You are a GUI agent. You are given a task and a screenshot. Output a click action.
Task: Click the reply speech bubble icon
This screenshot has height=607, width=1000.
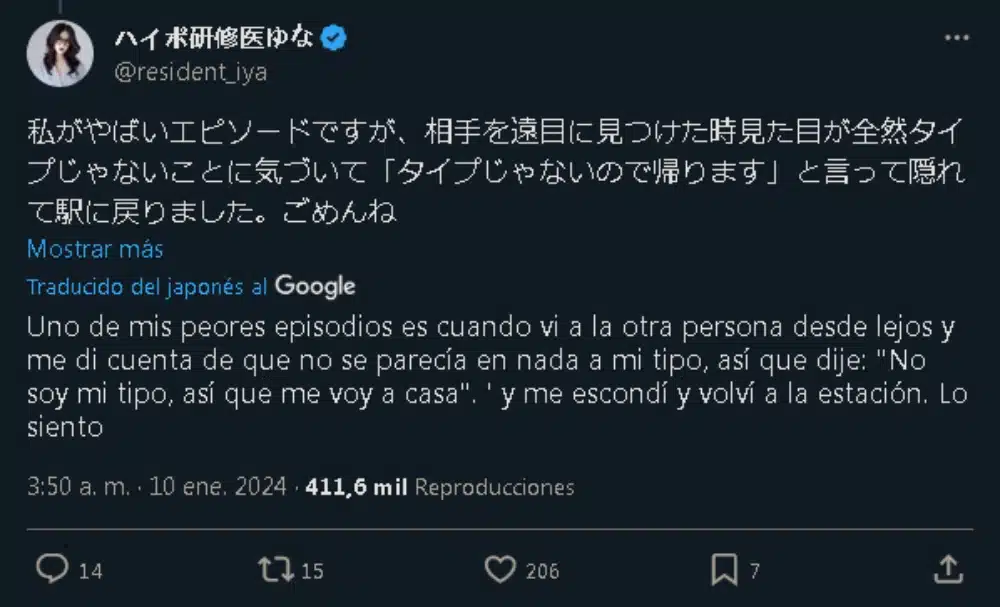click(x=51, y=570)
